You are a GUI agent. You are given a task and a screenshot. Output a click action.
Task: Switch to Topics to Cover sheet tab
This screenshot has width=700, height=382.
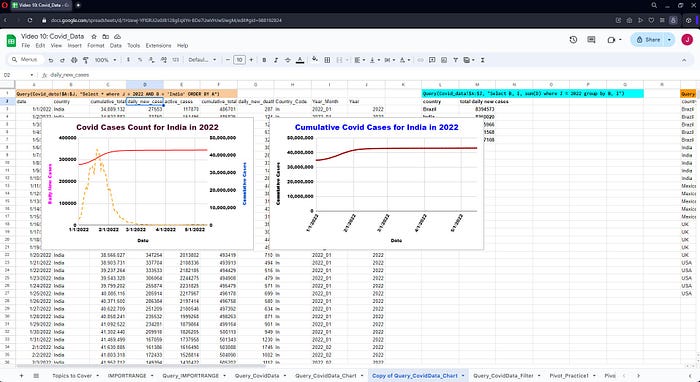71,376
